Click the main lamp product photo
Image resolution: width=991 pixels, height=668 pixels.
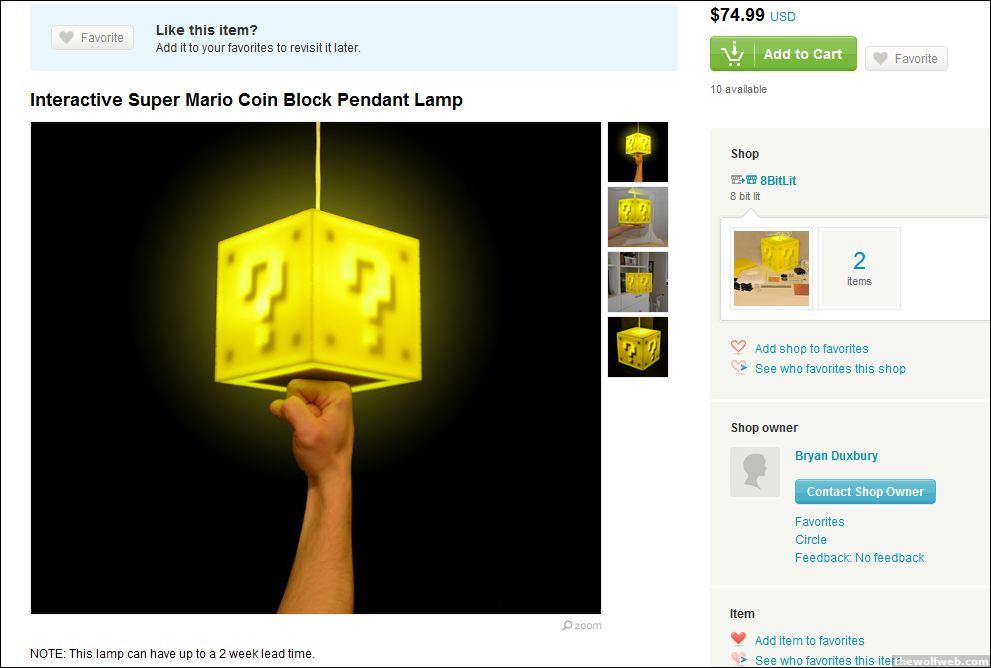[316, 368]
